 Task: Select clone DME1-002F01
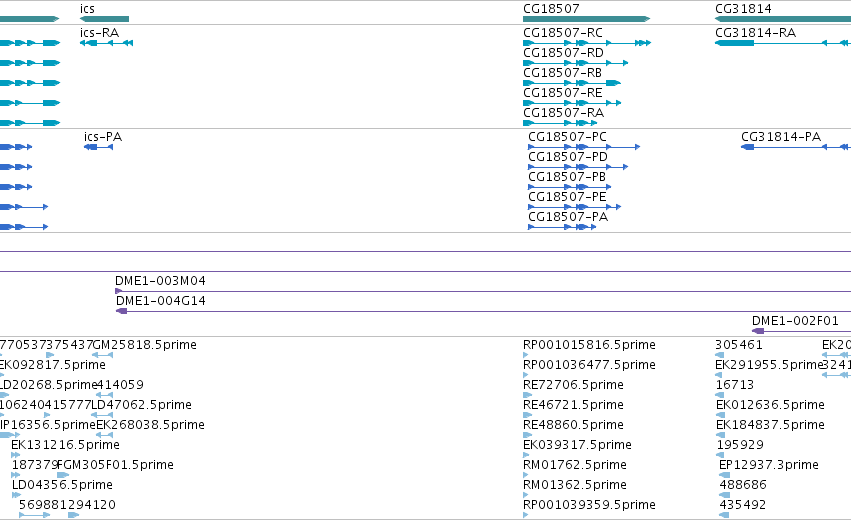[x=795, y=321]
